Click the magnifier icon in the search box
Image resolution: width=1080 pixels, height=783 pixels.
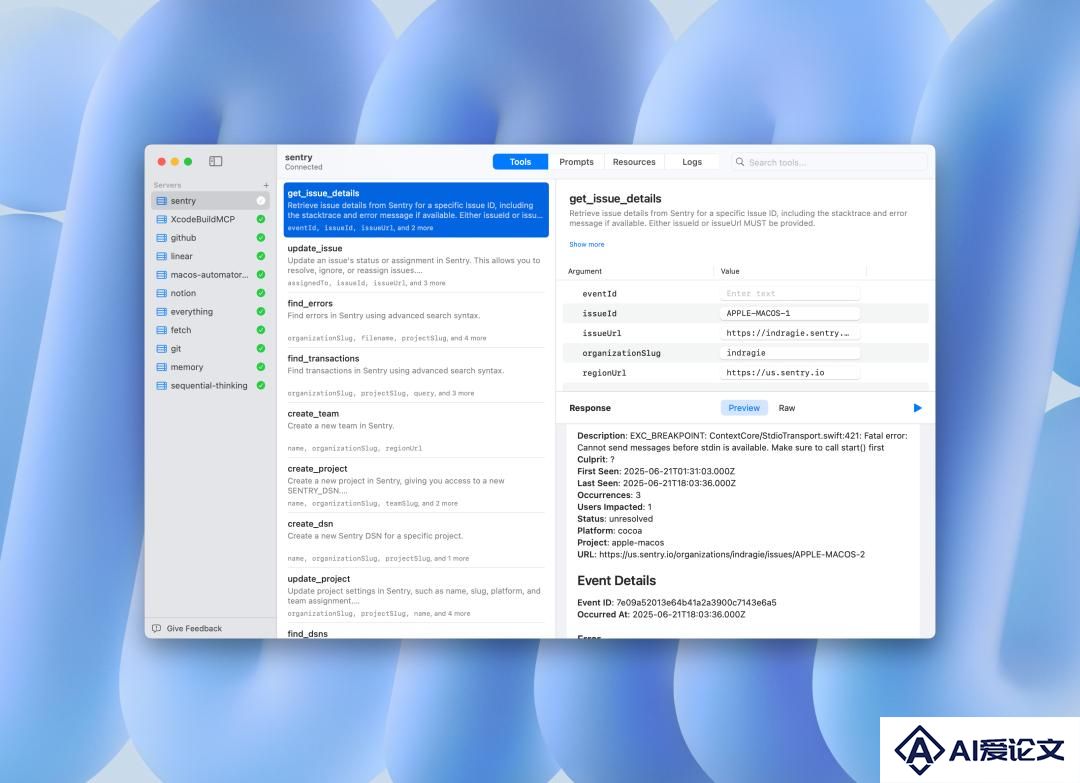click(740, 163)
